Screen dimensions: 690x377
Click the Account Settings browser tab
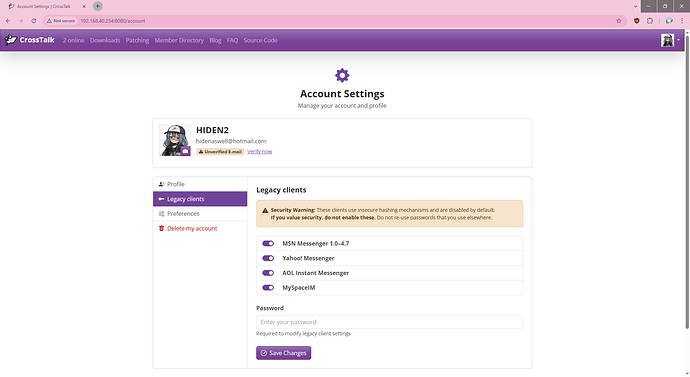46,7
